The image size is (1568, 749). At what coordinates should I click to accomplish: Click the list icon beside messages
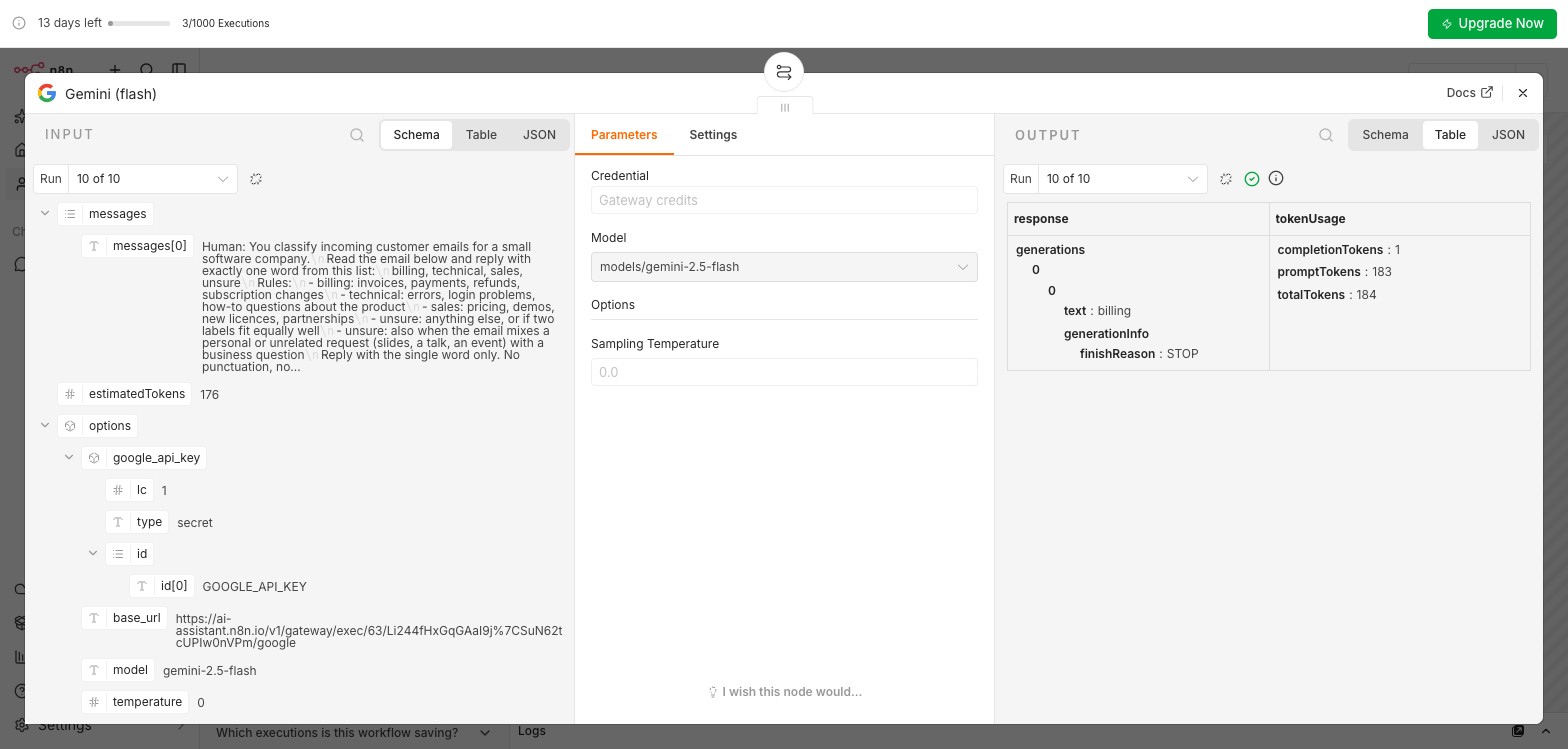pyautogui.click(x=70, y=214)
